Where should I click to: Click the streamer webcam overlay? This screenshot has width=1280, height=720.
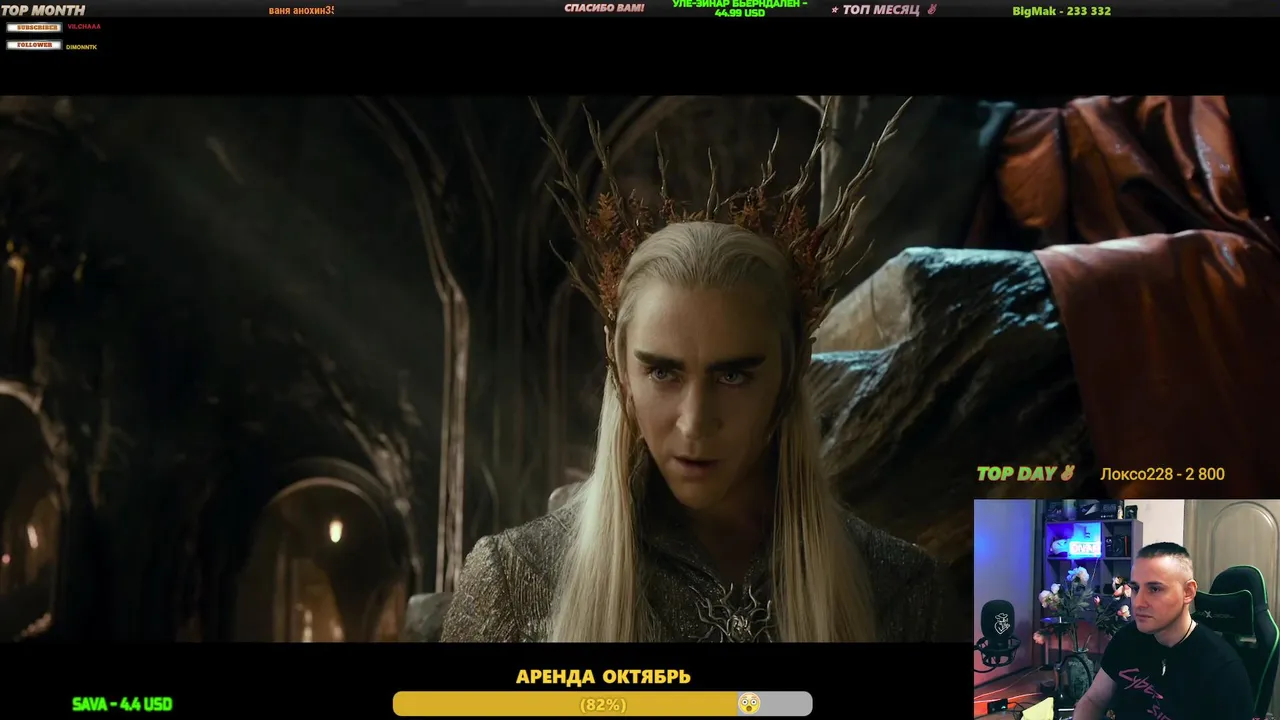point(1127,609)
